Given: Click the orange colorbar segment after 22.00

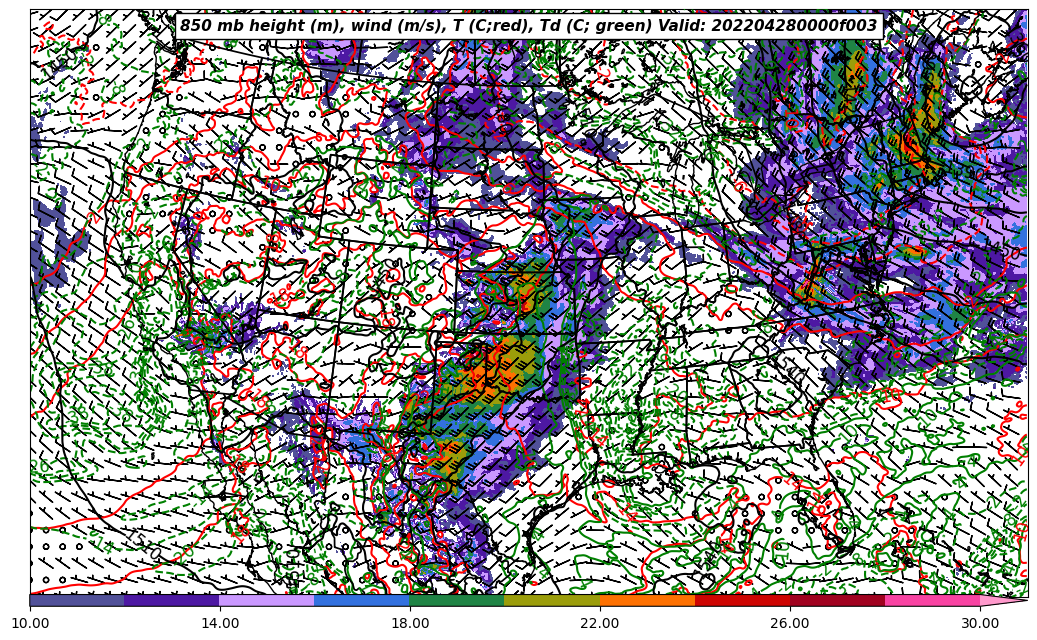Looking at the screenshot, I should pos(647,600).
